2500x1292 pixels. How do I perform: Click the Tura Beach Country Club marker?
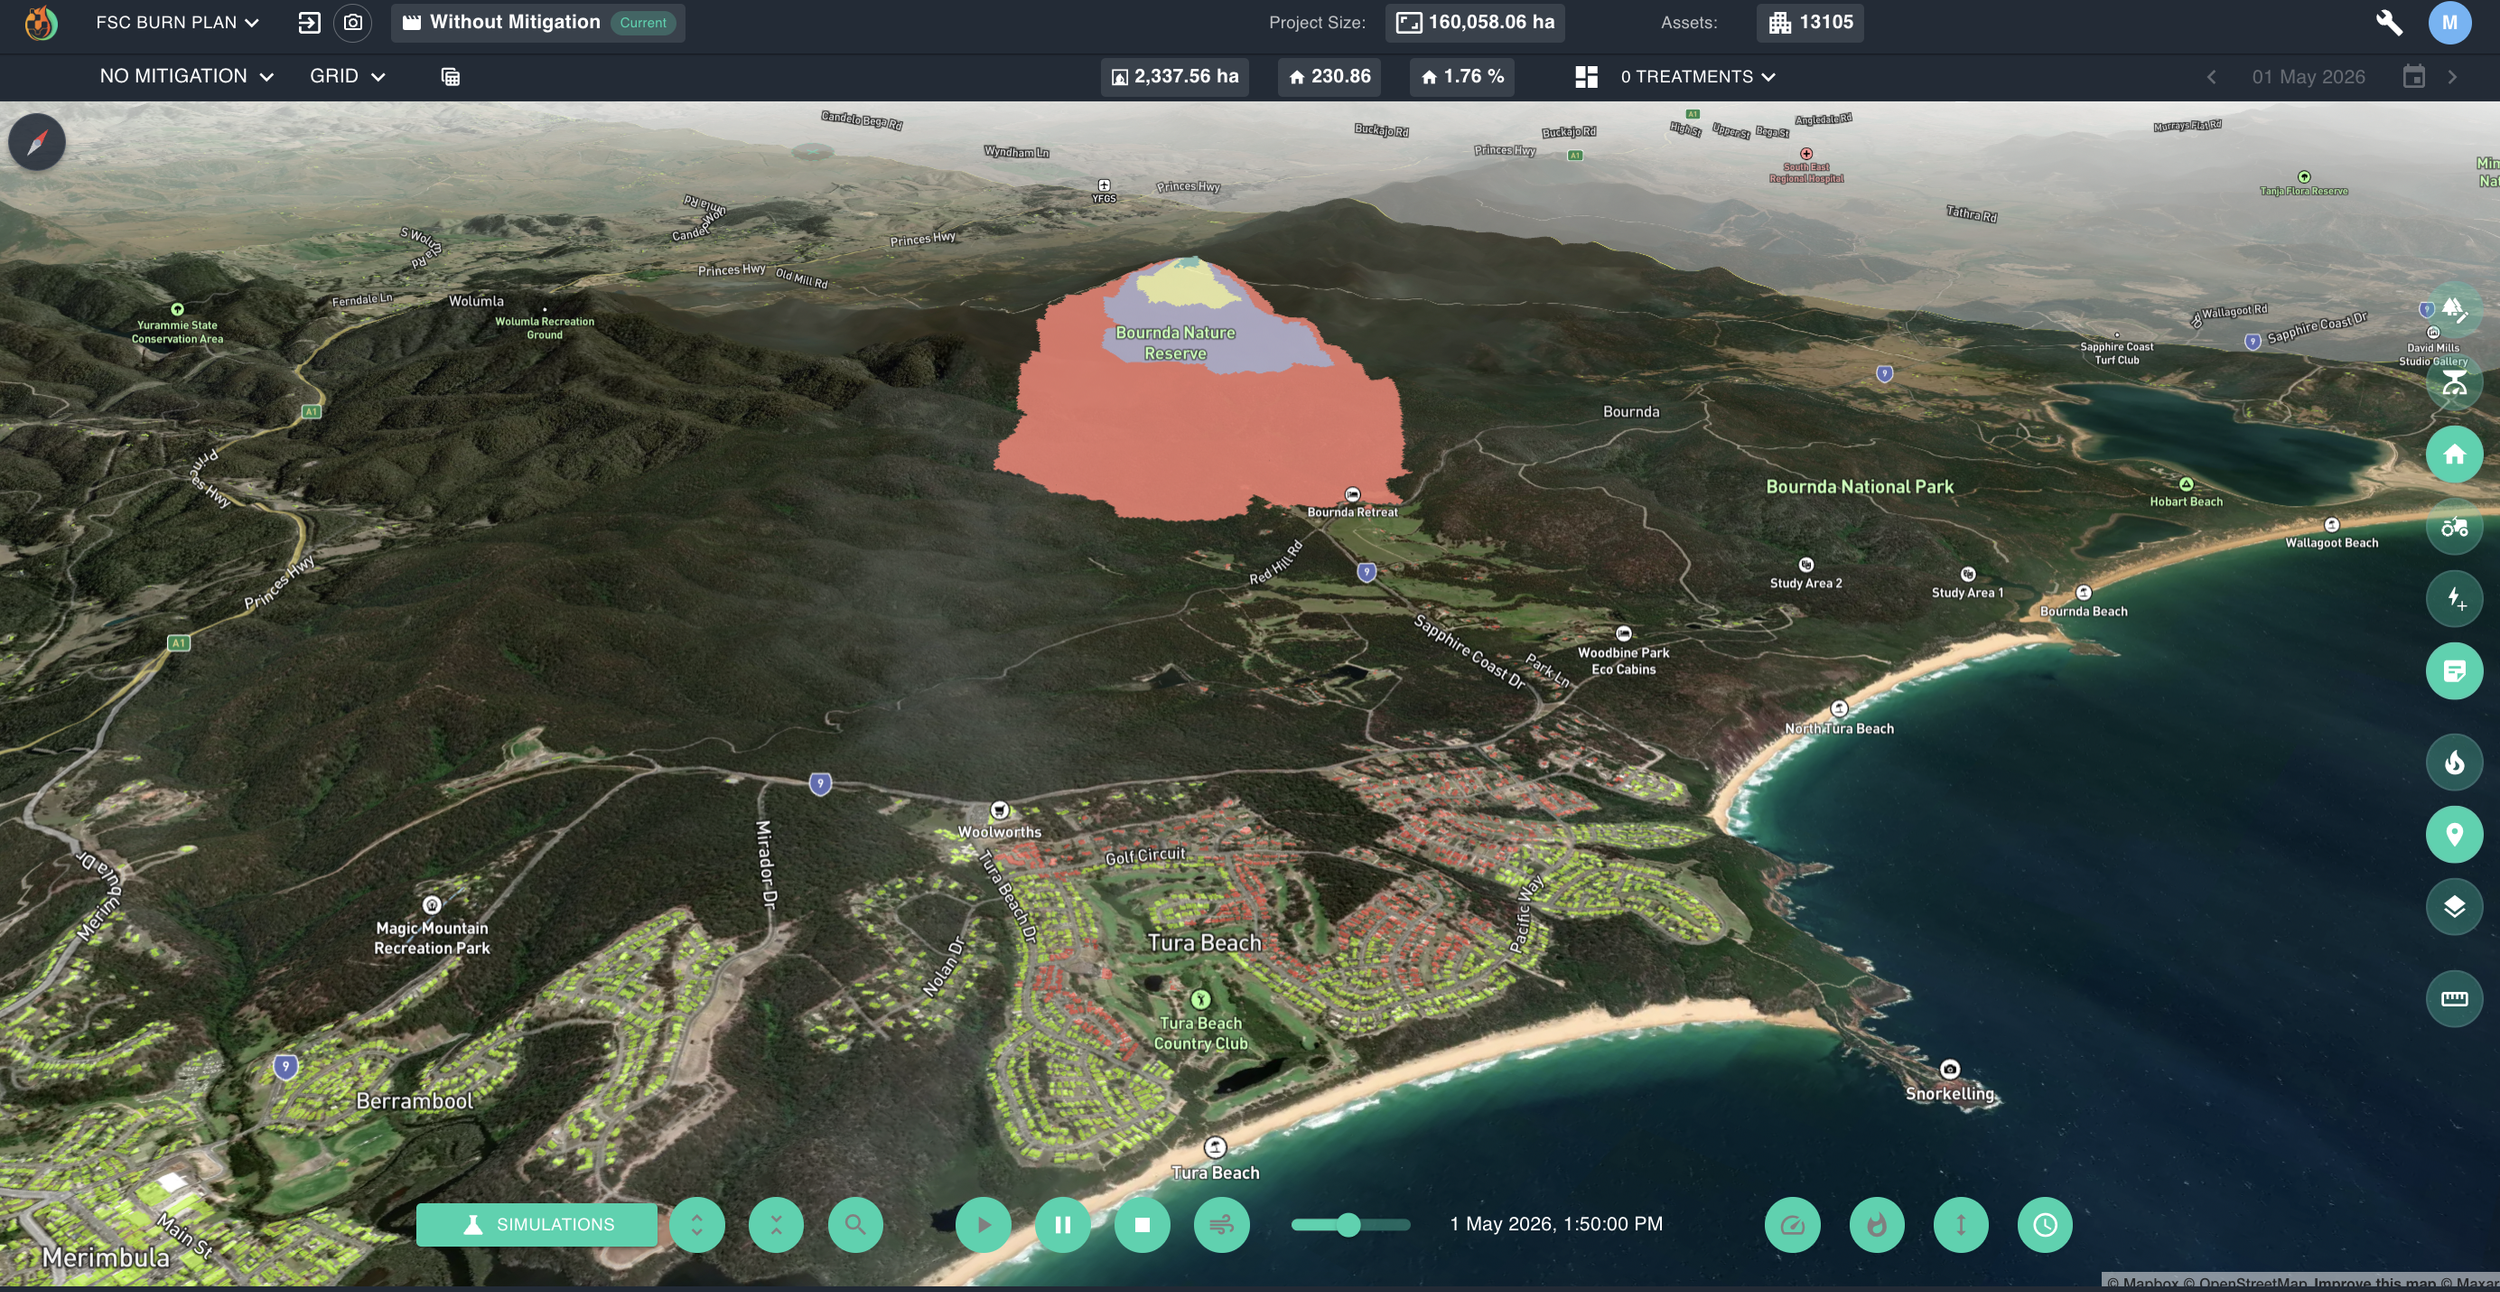coord(1201,999)
